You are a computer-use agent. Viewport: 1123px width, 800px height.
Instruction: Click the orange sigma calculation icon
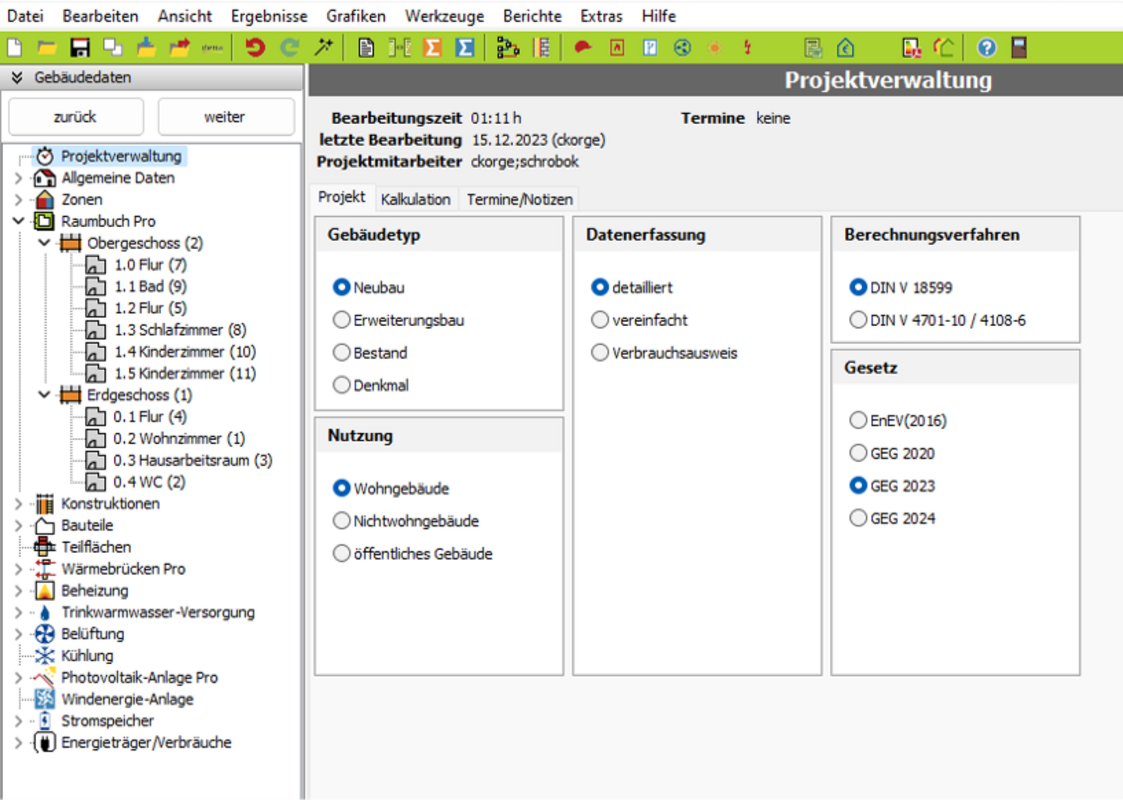pyautogui.click(x=432, y=47)
